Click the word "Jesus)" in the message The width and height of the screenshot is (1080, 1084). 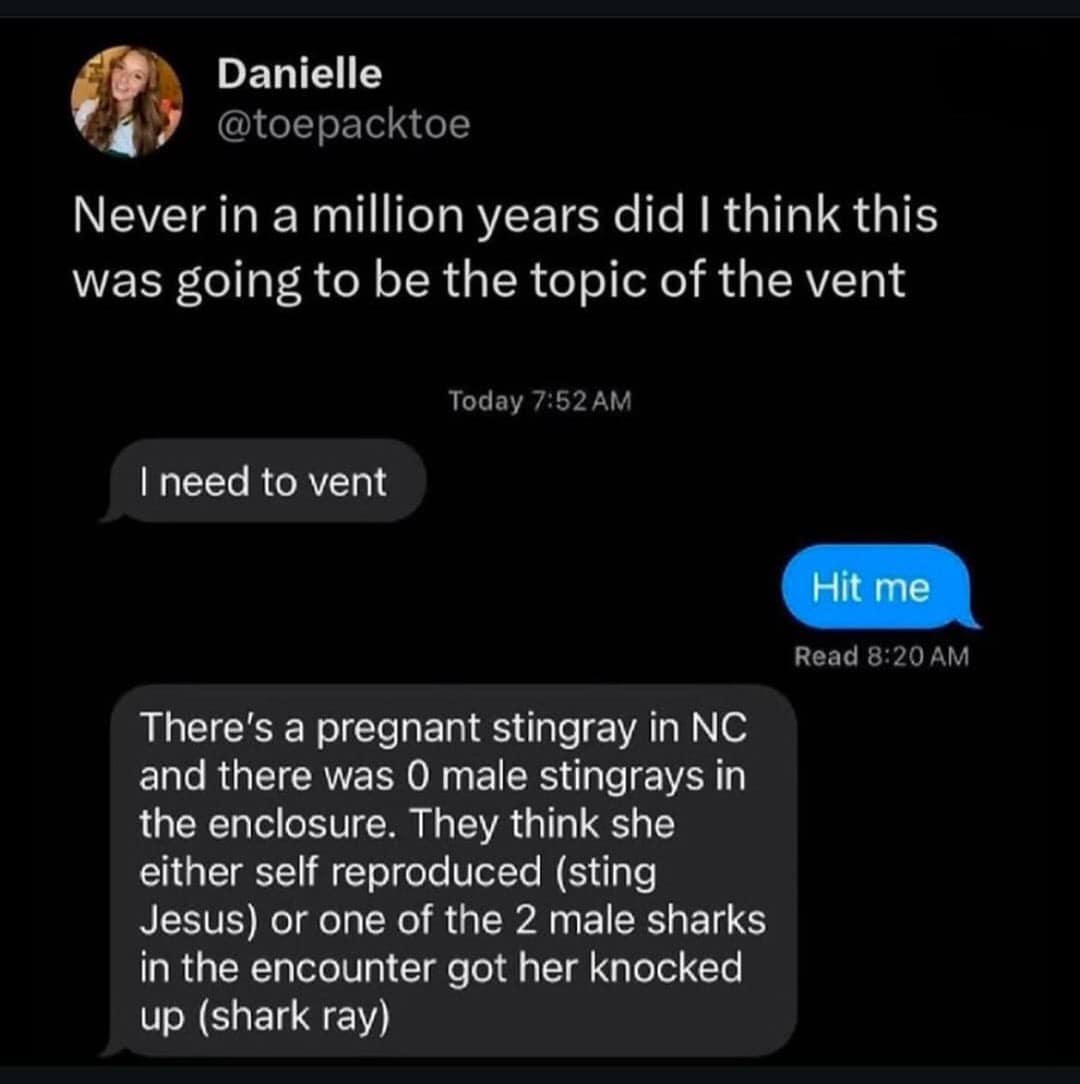[198, 921]
